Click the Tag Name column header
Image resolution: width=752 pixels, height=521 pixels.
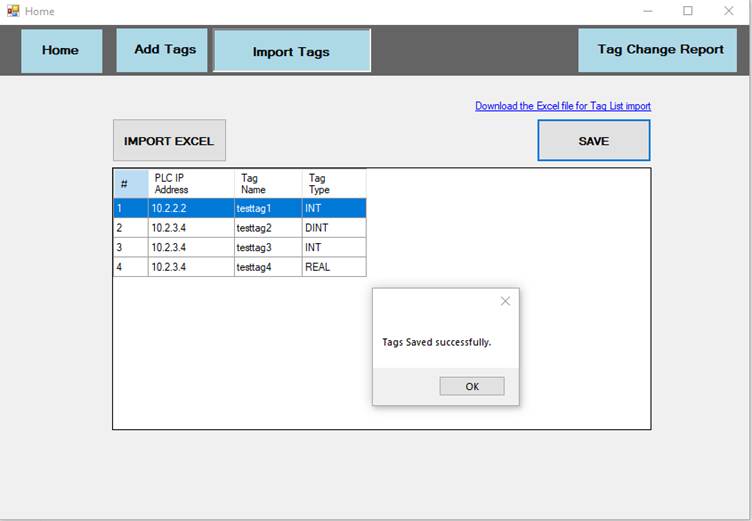267,183
